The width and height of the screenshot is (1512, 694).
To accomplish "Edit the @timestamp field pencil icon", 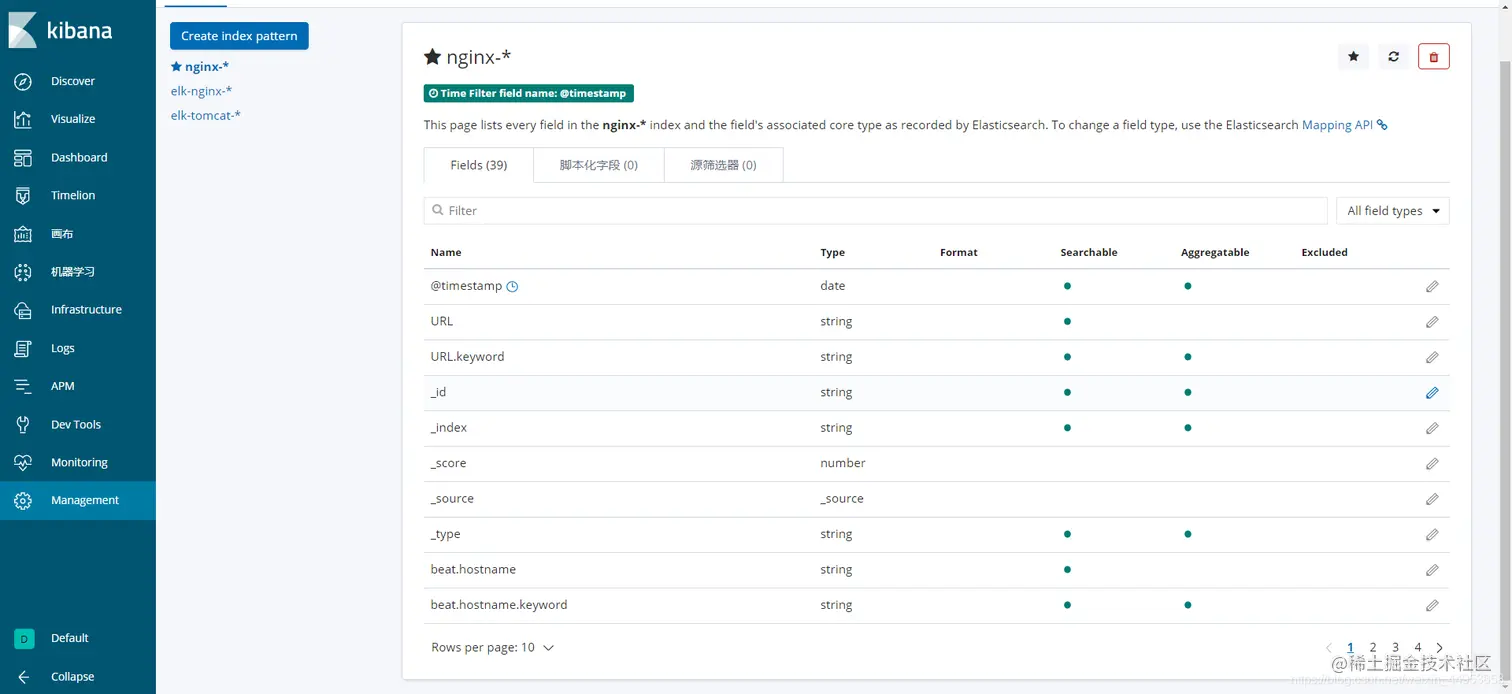I will pyautogui.click(x=1432, y=286).
